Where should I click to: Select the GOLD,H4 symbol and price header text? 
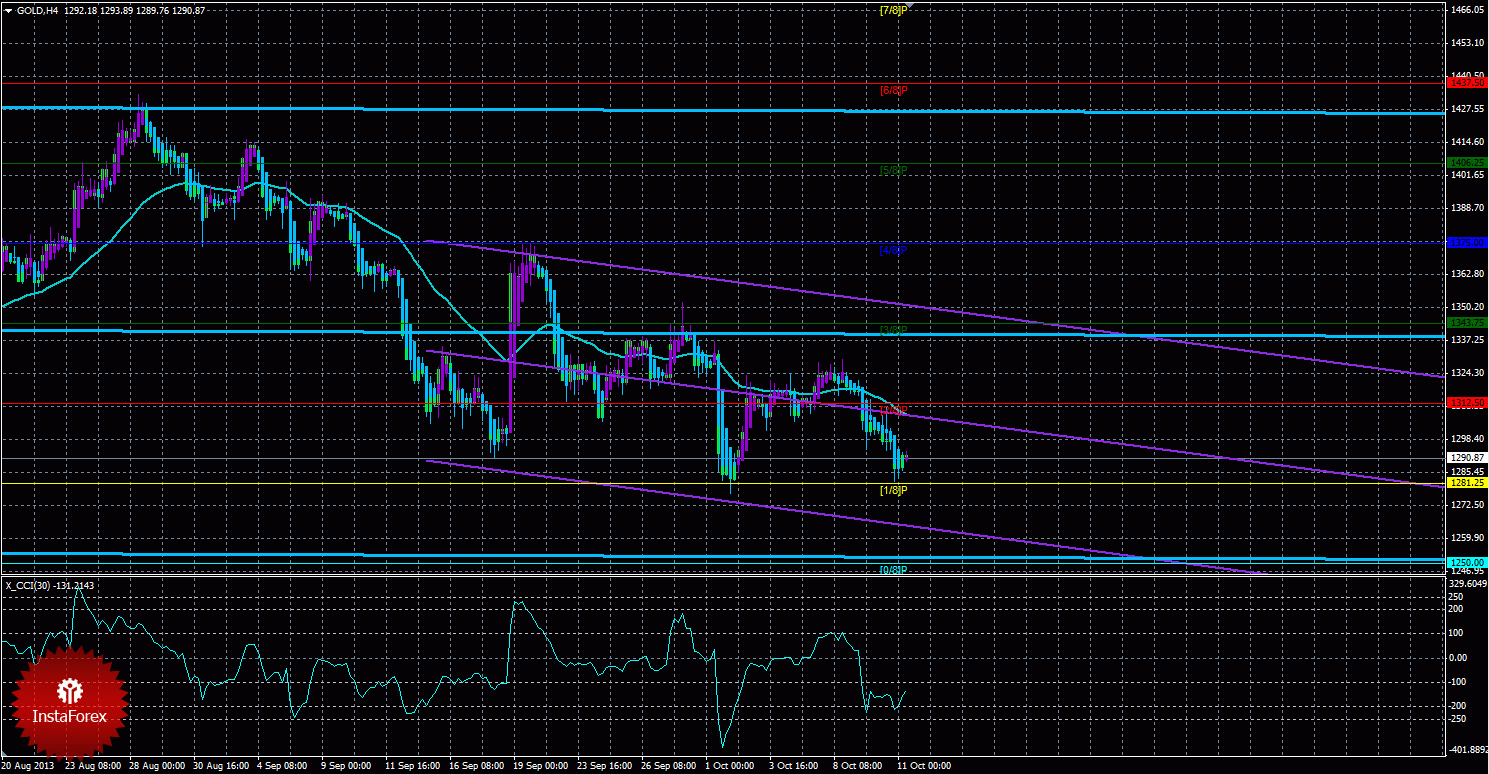(111, 9)
